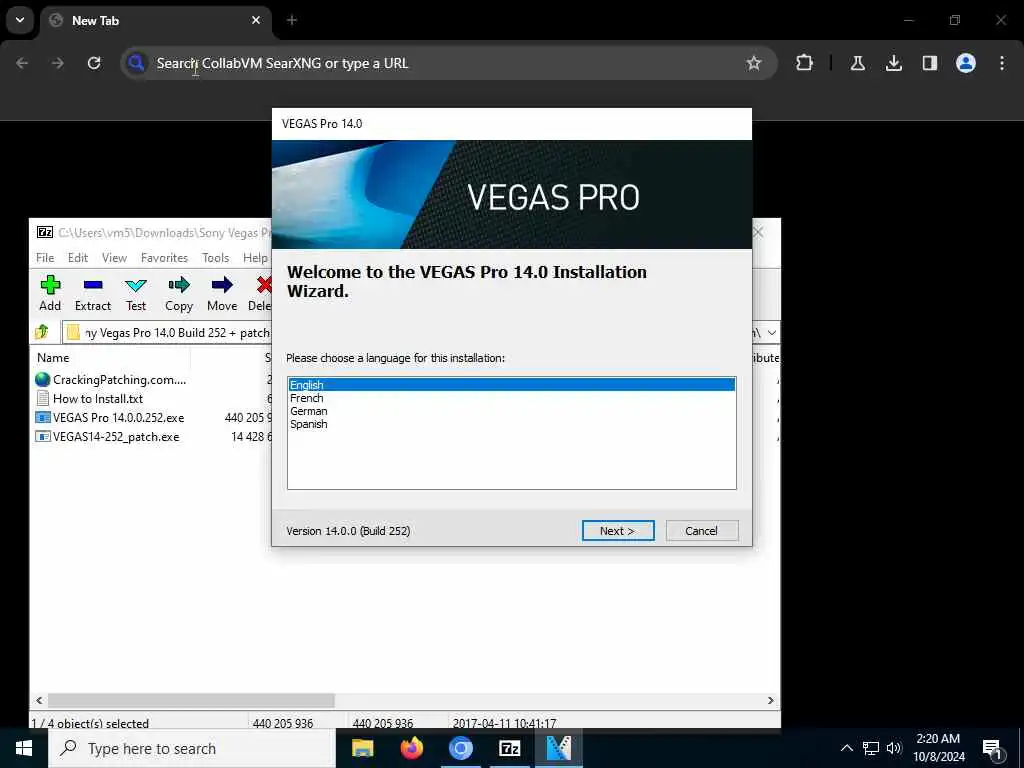The image size is (1024, 768).
Task: Switch to VEGAS installer taskbar icon
Action: pos(558,748)
